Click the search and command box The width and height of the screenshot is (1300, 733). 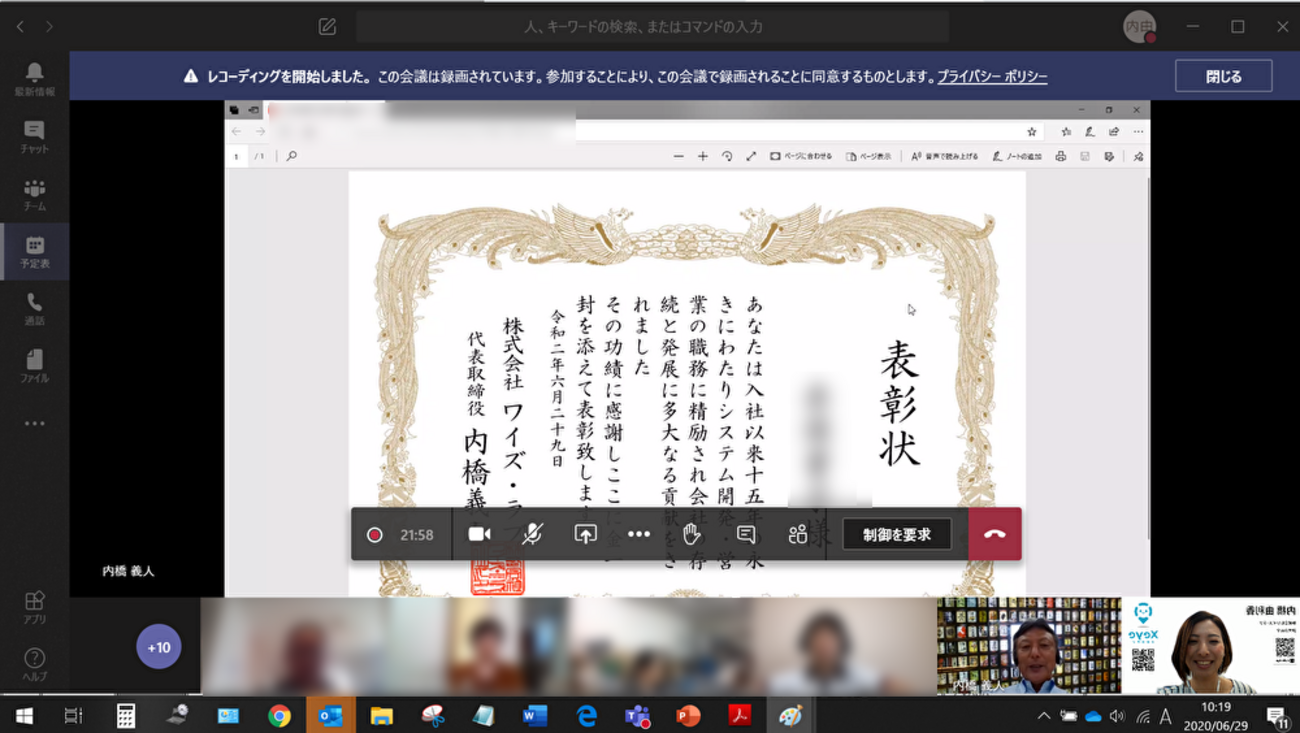coord(652,27)
